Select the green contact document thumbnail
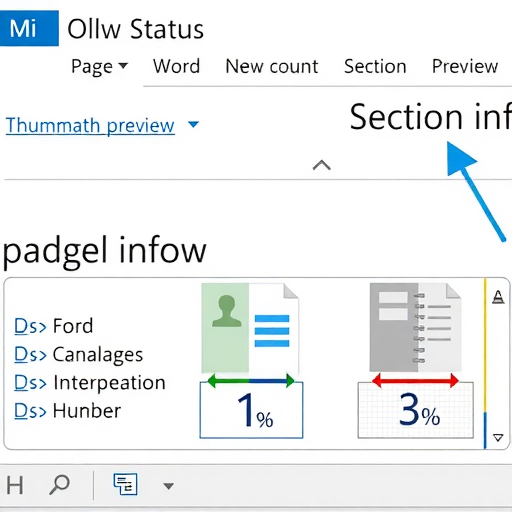 pos(250,328)
